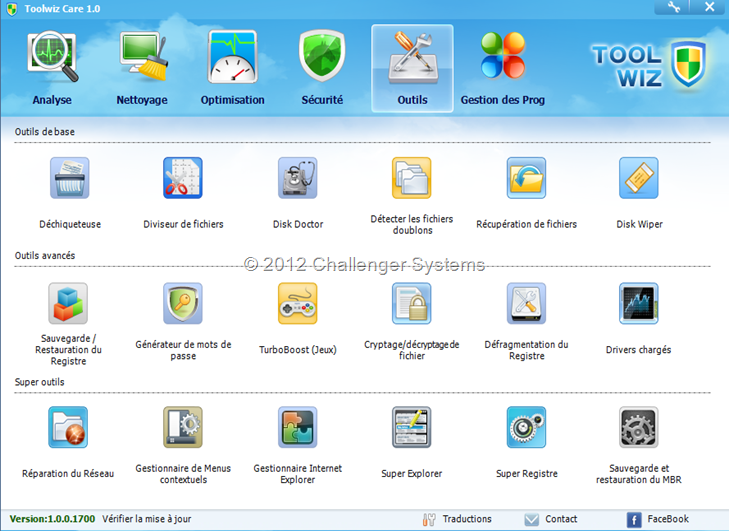Close the Toolwiz Care window
Screen dimensions: 729x531
(709, 7)
